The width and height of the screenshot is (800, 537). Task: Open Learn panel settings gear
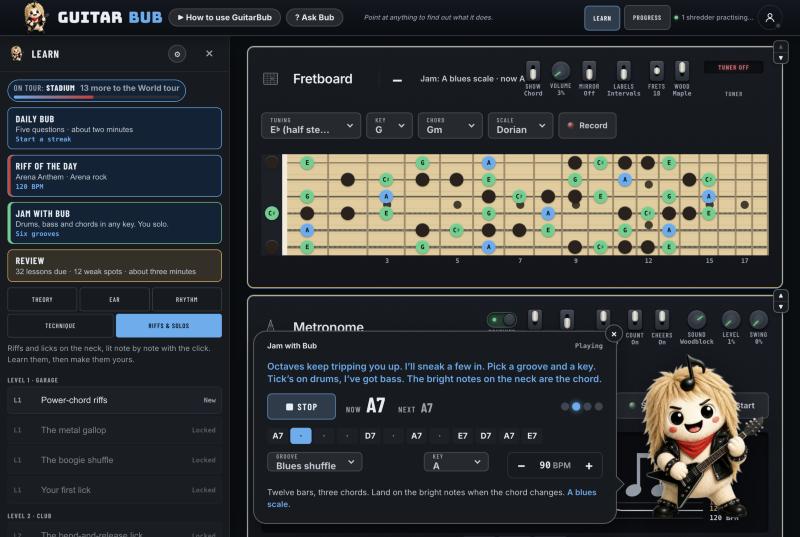tap(177, 54)
